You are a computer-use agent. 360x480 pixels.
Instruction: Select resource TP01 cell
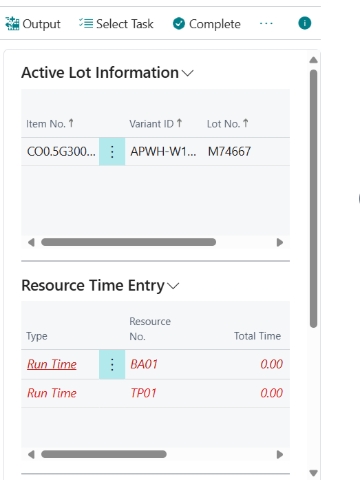(143, 393)
